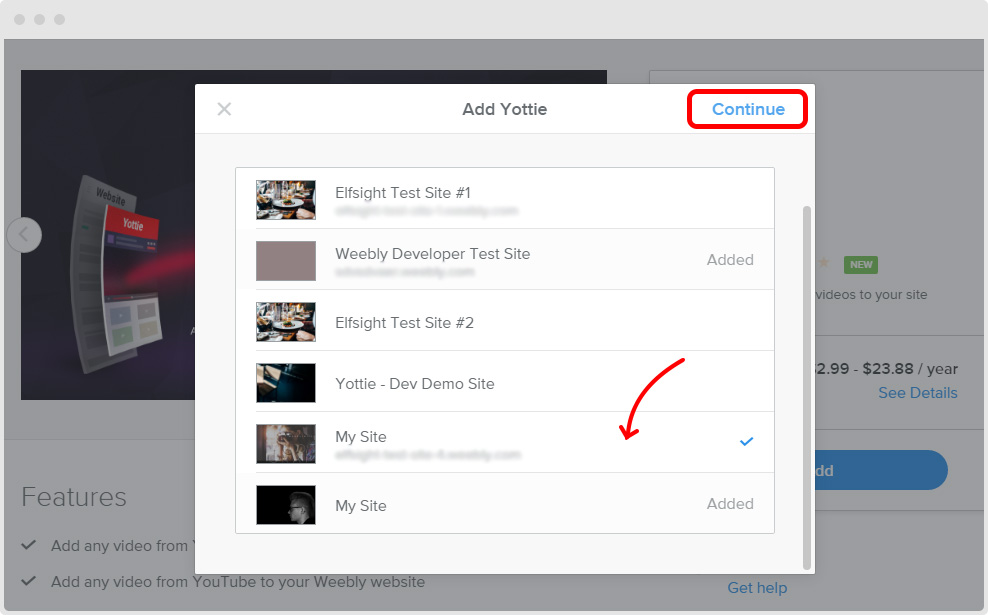Click Yottie - Dev Demo Site thumbnail
988x615 pixels.
coord(285,382)
